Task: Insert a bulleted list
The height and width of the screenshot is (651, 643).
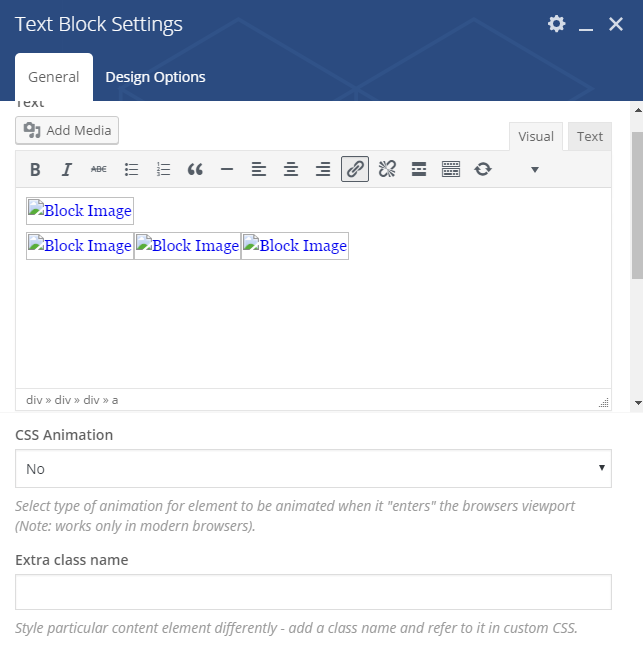Action: point(131,169)
